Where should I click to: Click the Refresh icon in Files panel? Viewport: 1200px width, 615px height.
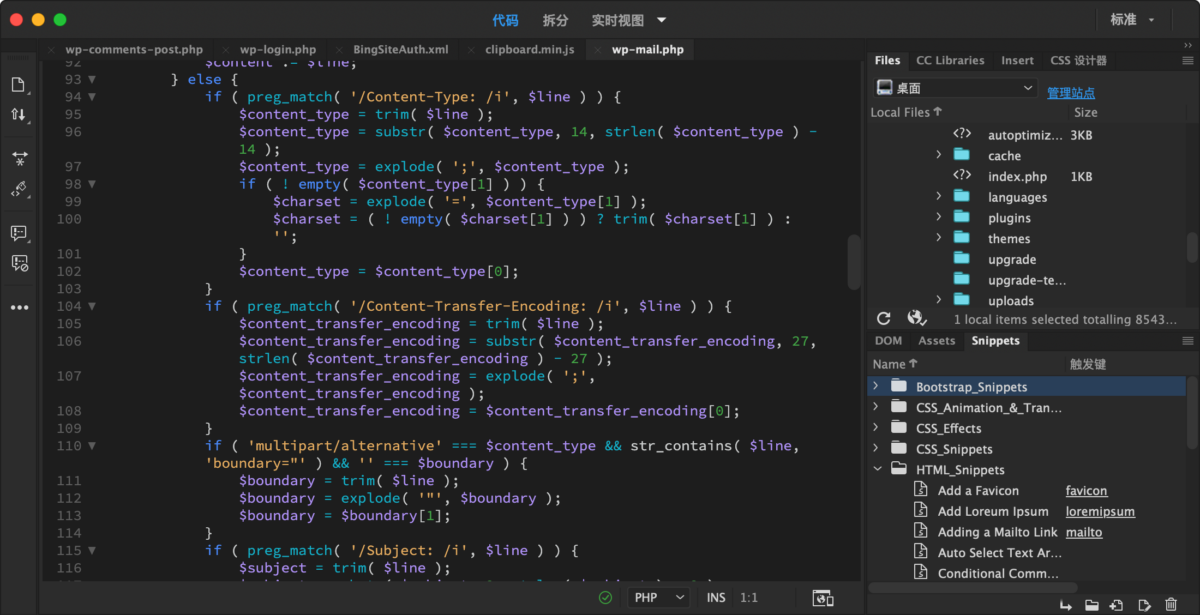[884, 318]
